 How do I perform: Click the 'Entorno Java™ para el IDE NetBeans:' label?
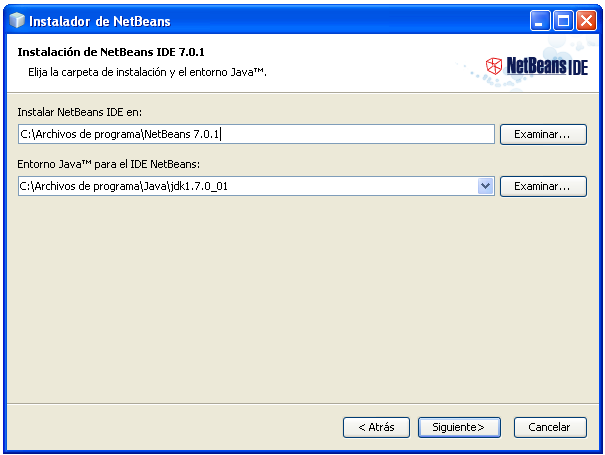[x=108, y=164]
